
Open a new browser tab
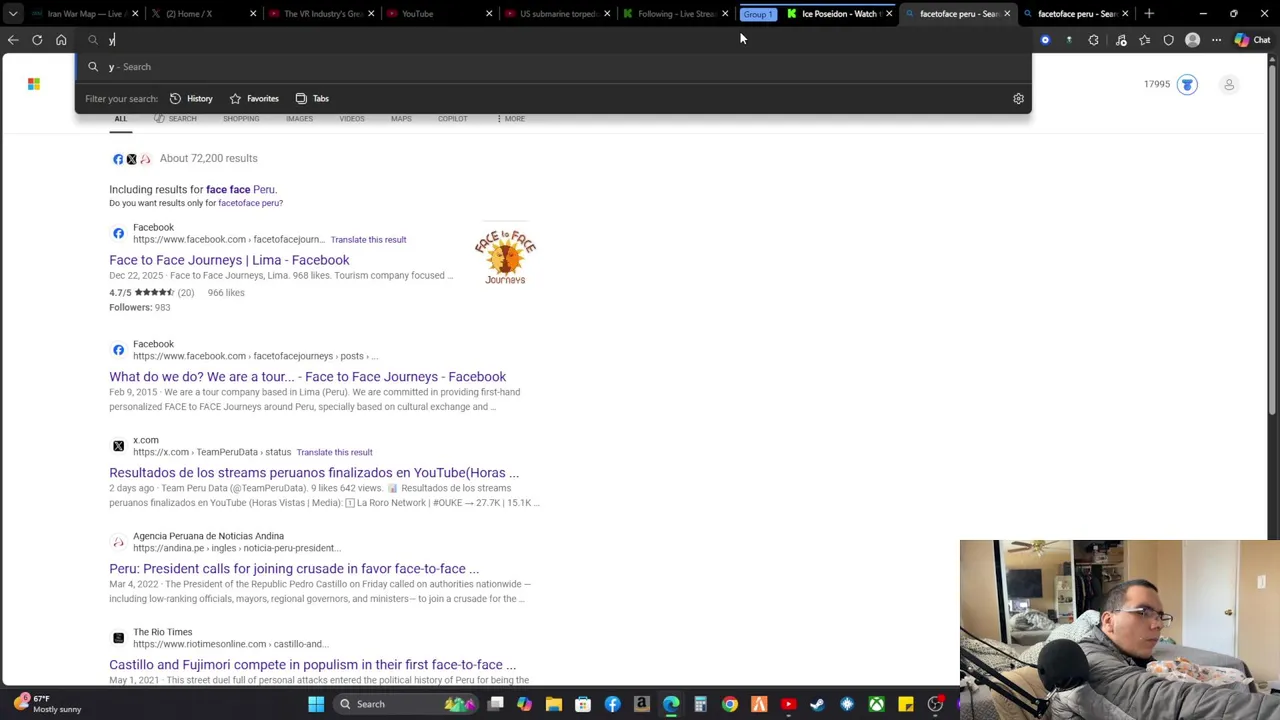(1149, 14)
